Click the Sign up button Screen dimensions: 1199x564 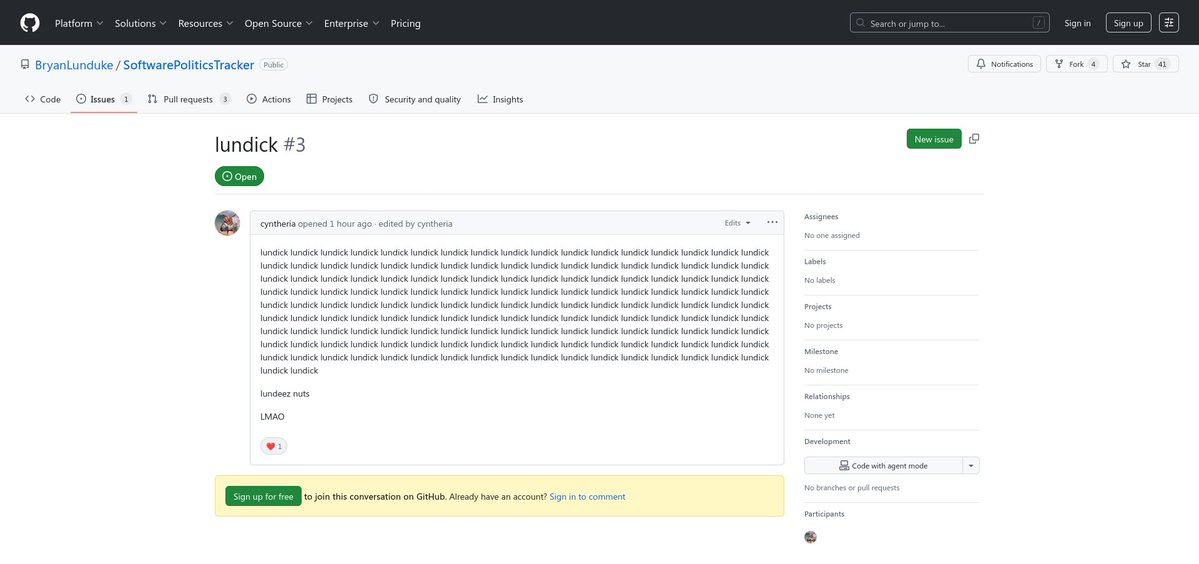click(1128, 23)
